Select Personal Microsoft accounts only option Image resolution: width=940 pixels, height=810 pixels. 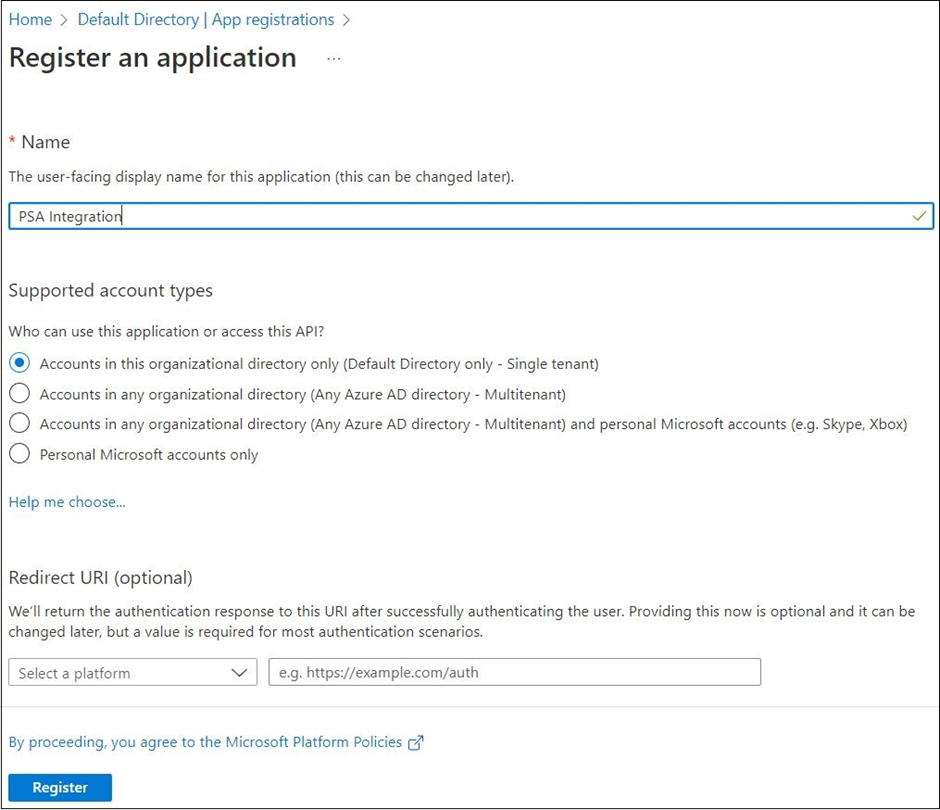pyautogui.click(x=19, y=454)
